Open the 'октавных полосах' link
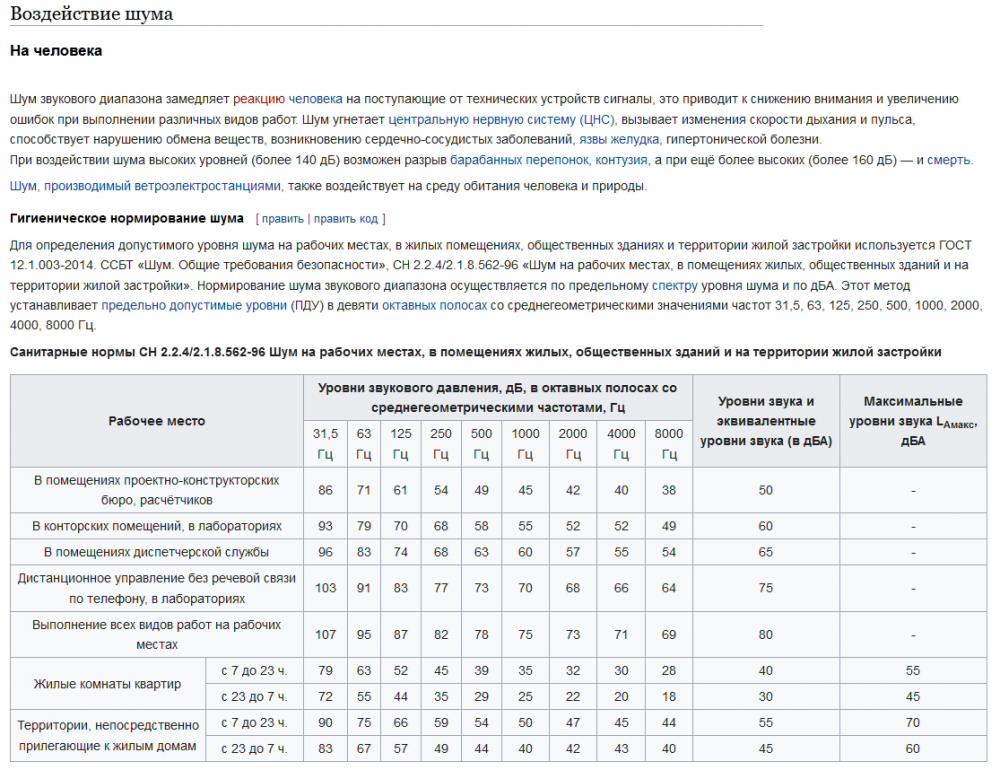This screenshot has width=1000, height=770. (434, 305)
